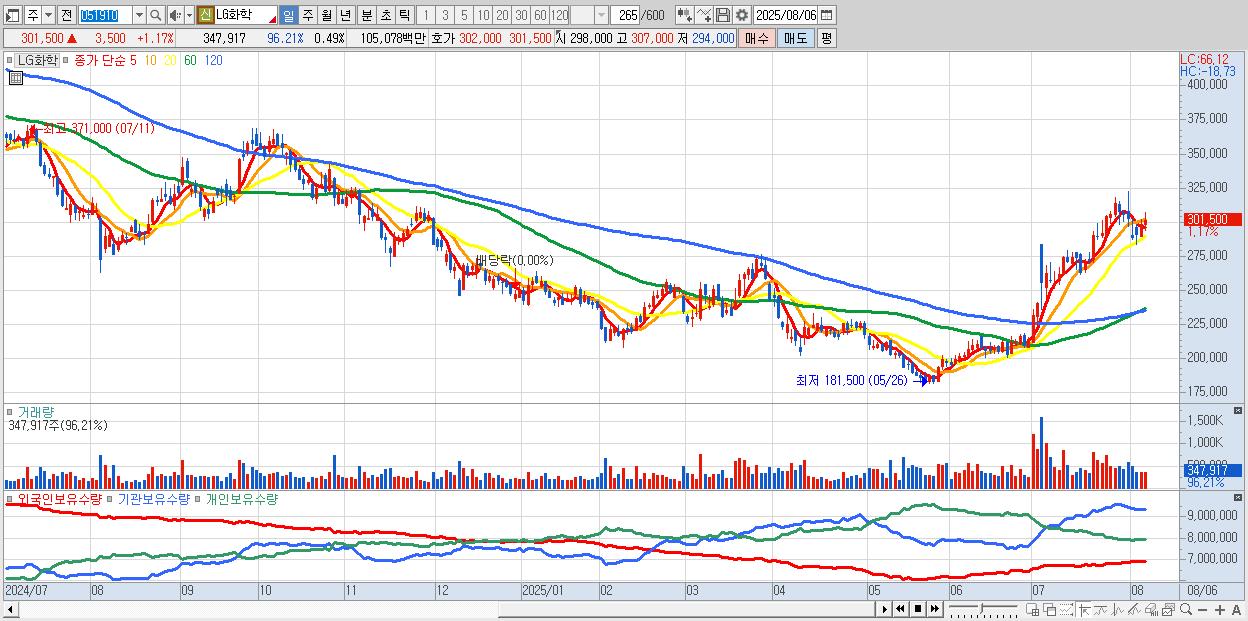Viewport: 1248px width, 621px height.
Task: Click the red 매수 buy button
Action: click(757, 38)
